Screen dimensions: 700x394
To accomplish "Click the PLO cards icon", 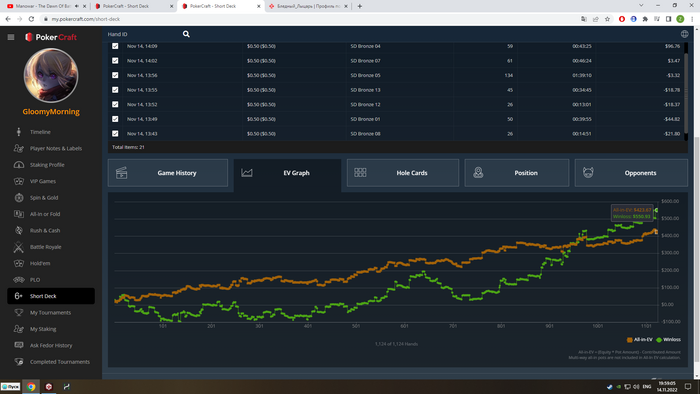I will [x=19, y=280].
